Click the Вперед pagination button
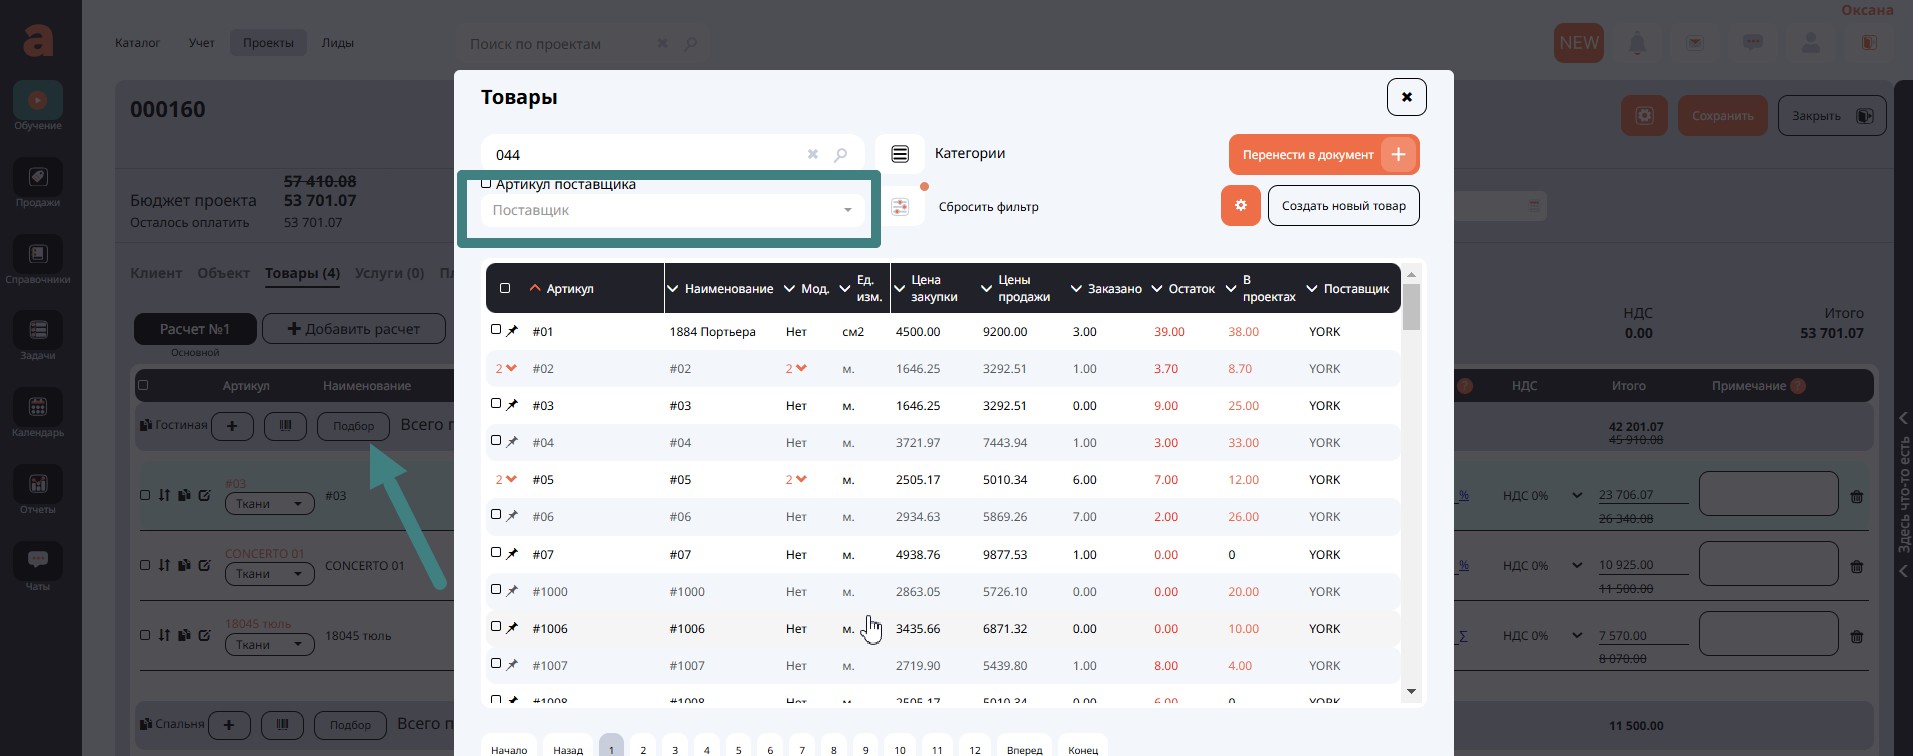 tap(1024, 748)
